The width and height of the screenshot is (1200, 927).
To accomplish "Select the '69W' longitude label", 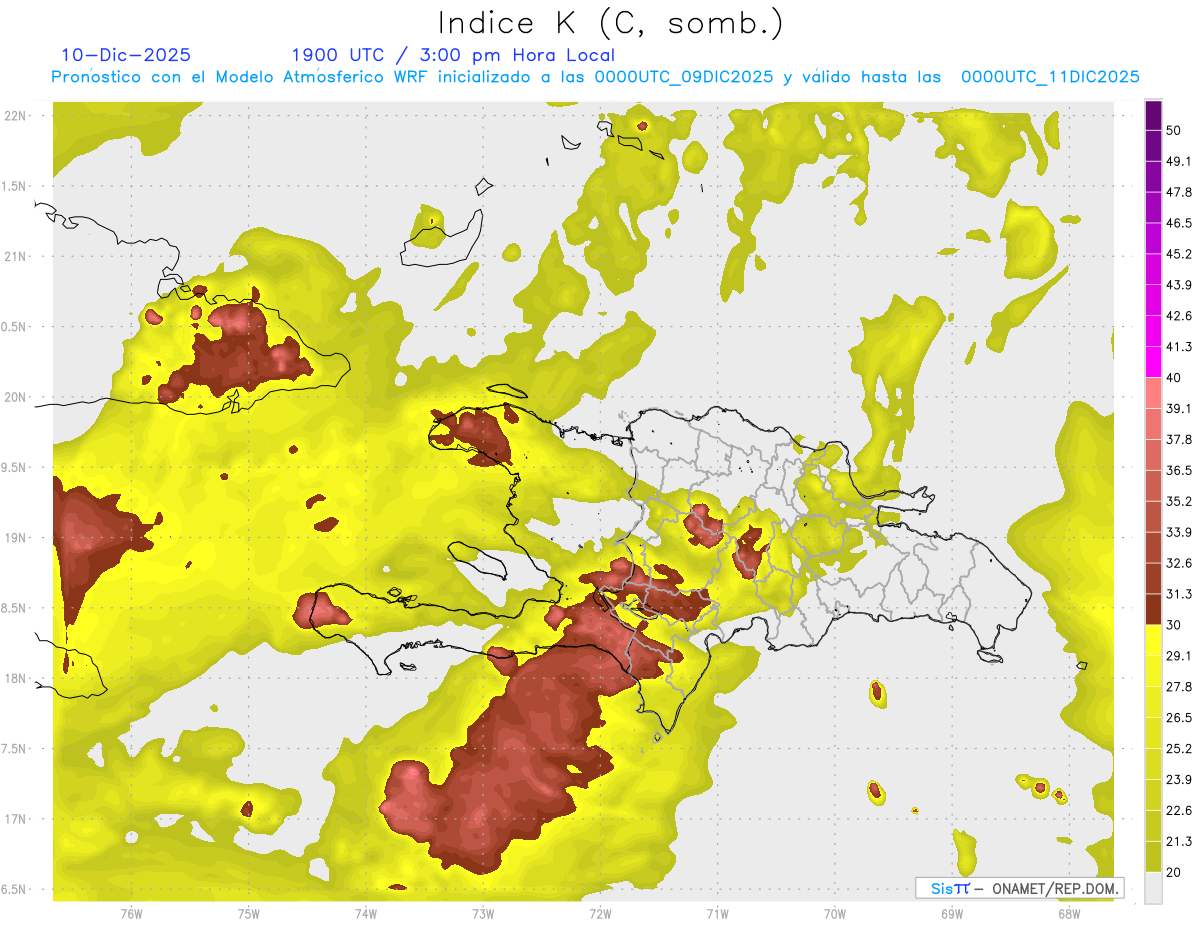I will pos(952,913).
